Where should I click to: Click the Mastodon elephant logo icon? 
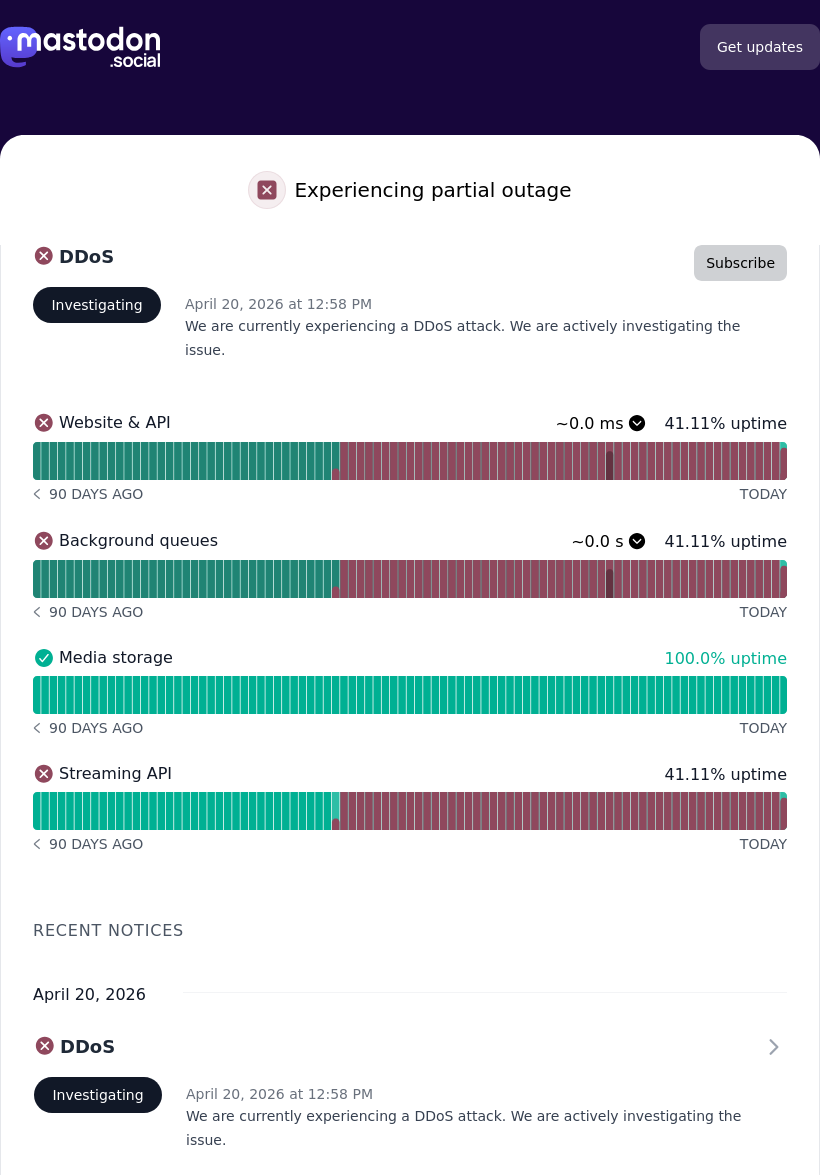18,46
